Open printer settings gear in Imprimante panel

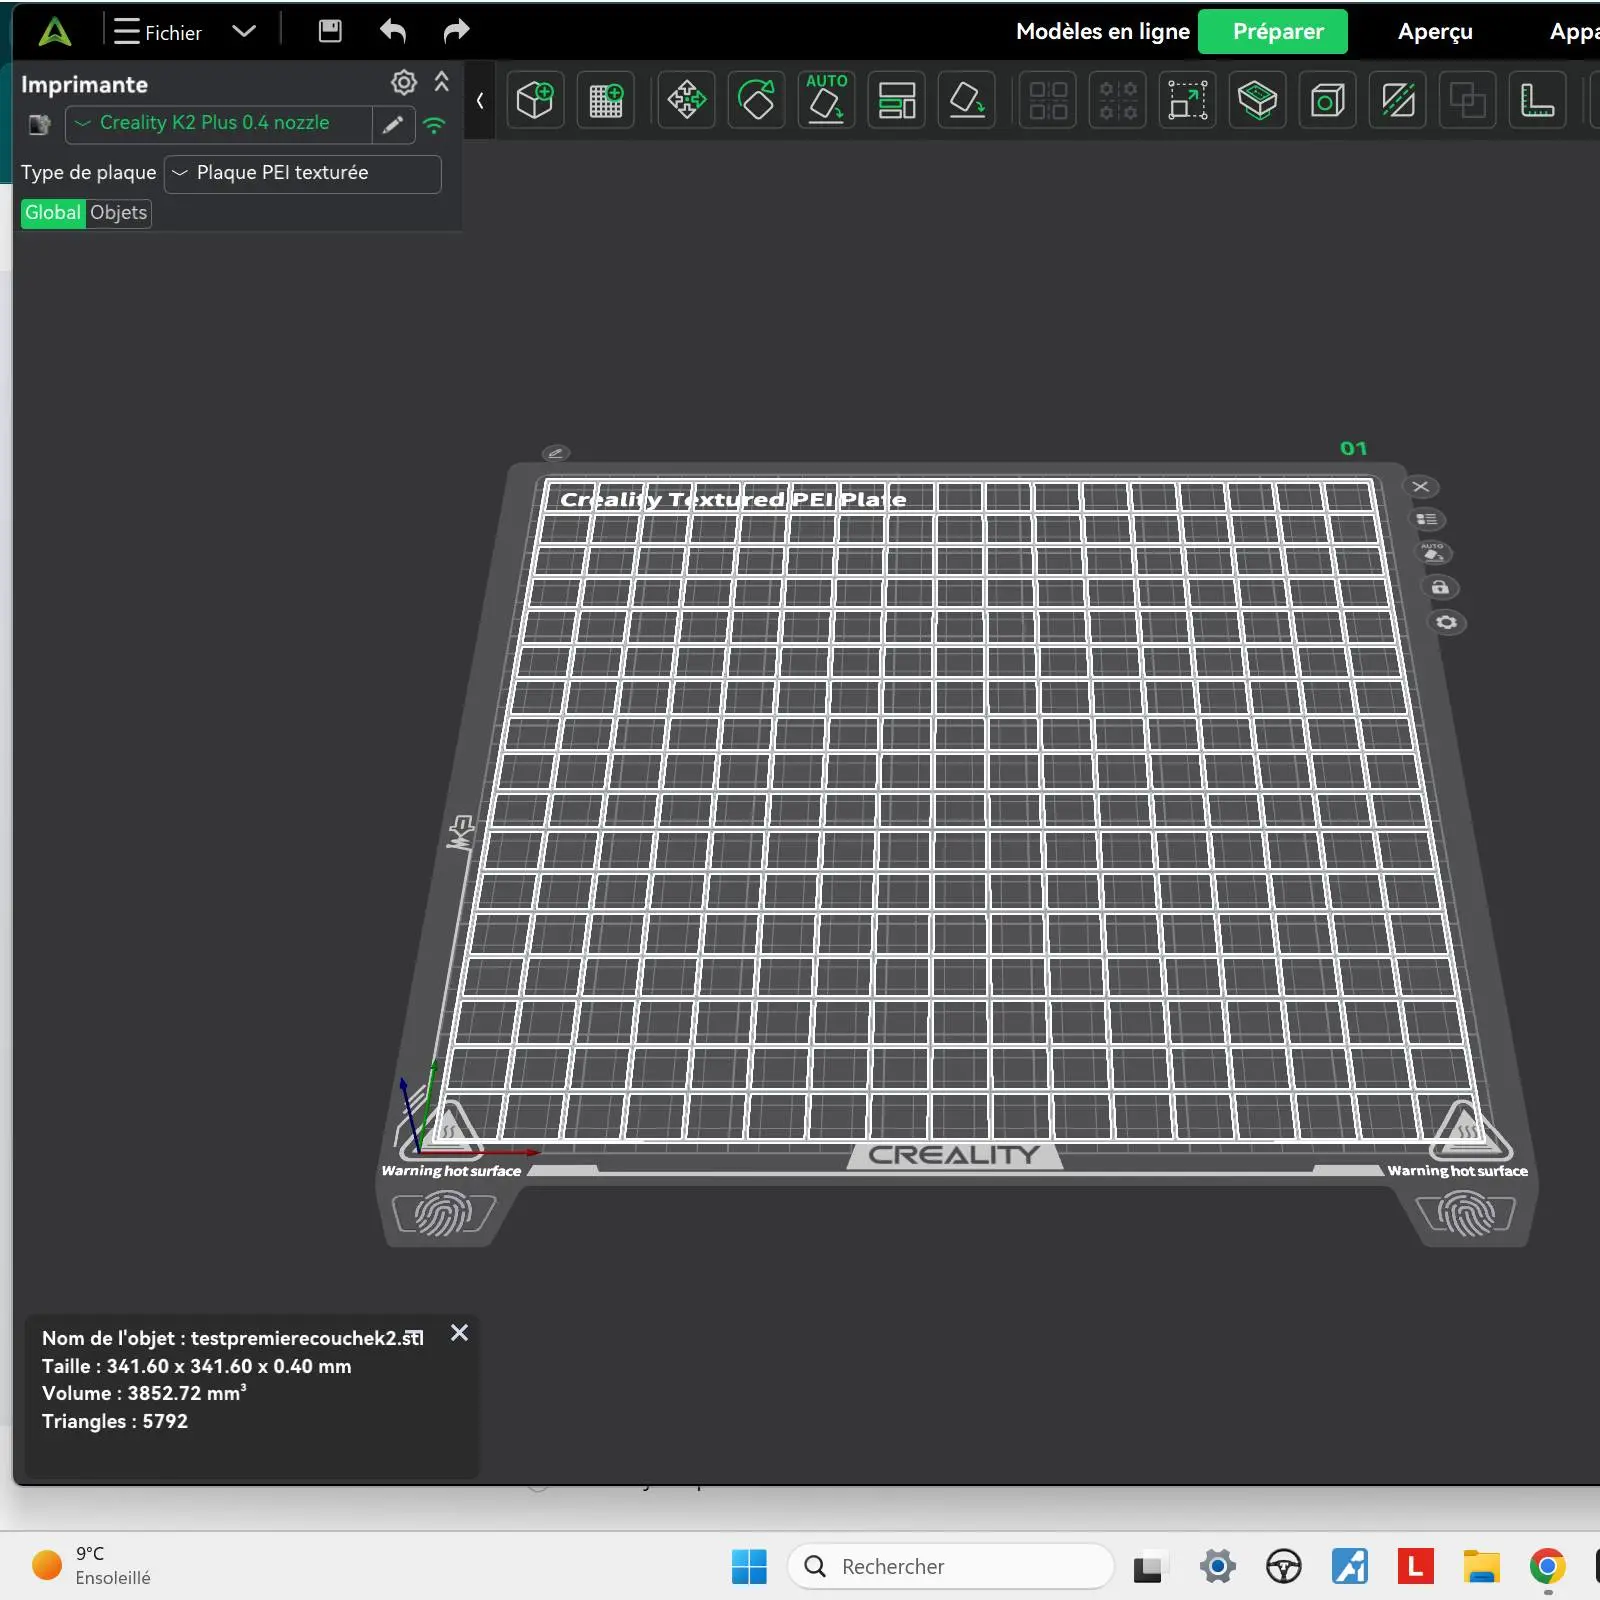pos(404,82)
